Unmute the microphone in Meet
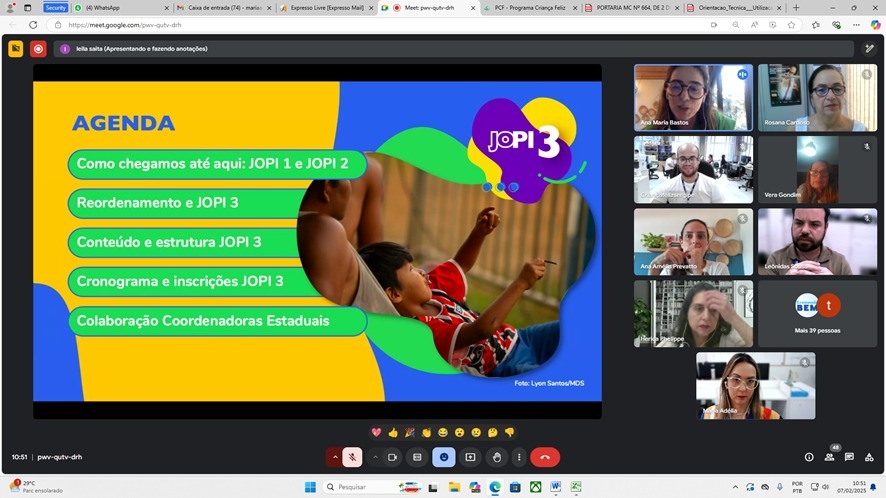This screenshot has height=498, width=886. coord(352,457)
